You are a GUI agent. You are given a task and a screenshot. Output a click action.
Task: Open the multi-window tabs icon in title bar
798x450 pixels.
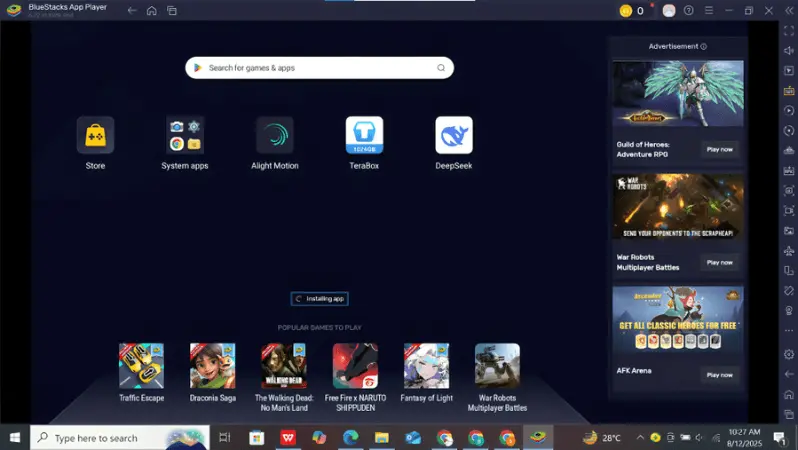click(172, 10)
